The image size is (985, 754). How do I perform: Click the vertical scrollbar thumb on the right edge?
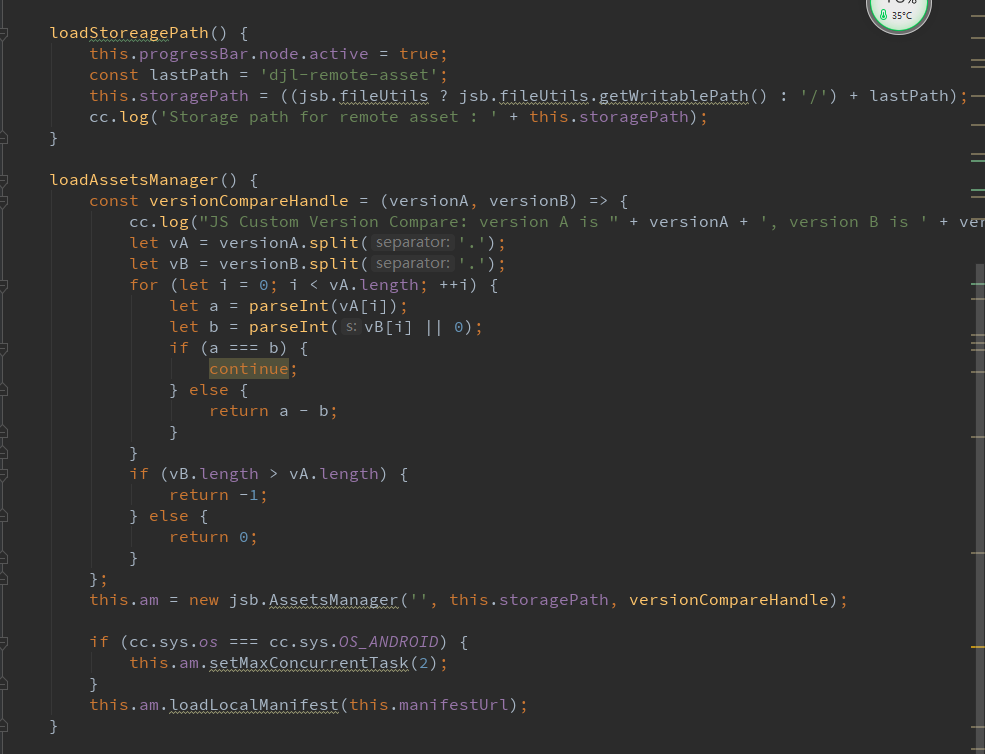coord(980,507)
